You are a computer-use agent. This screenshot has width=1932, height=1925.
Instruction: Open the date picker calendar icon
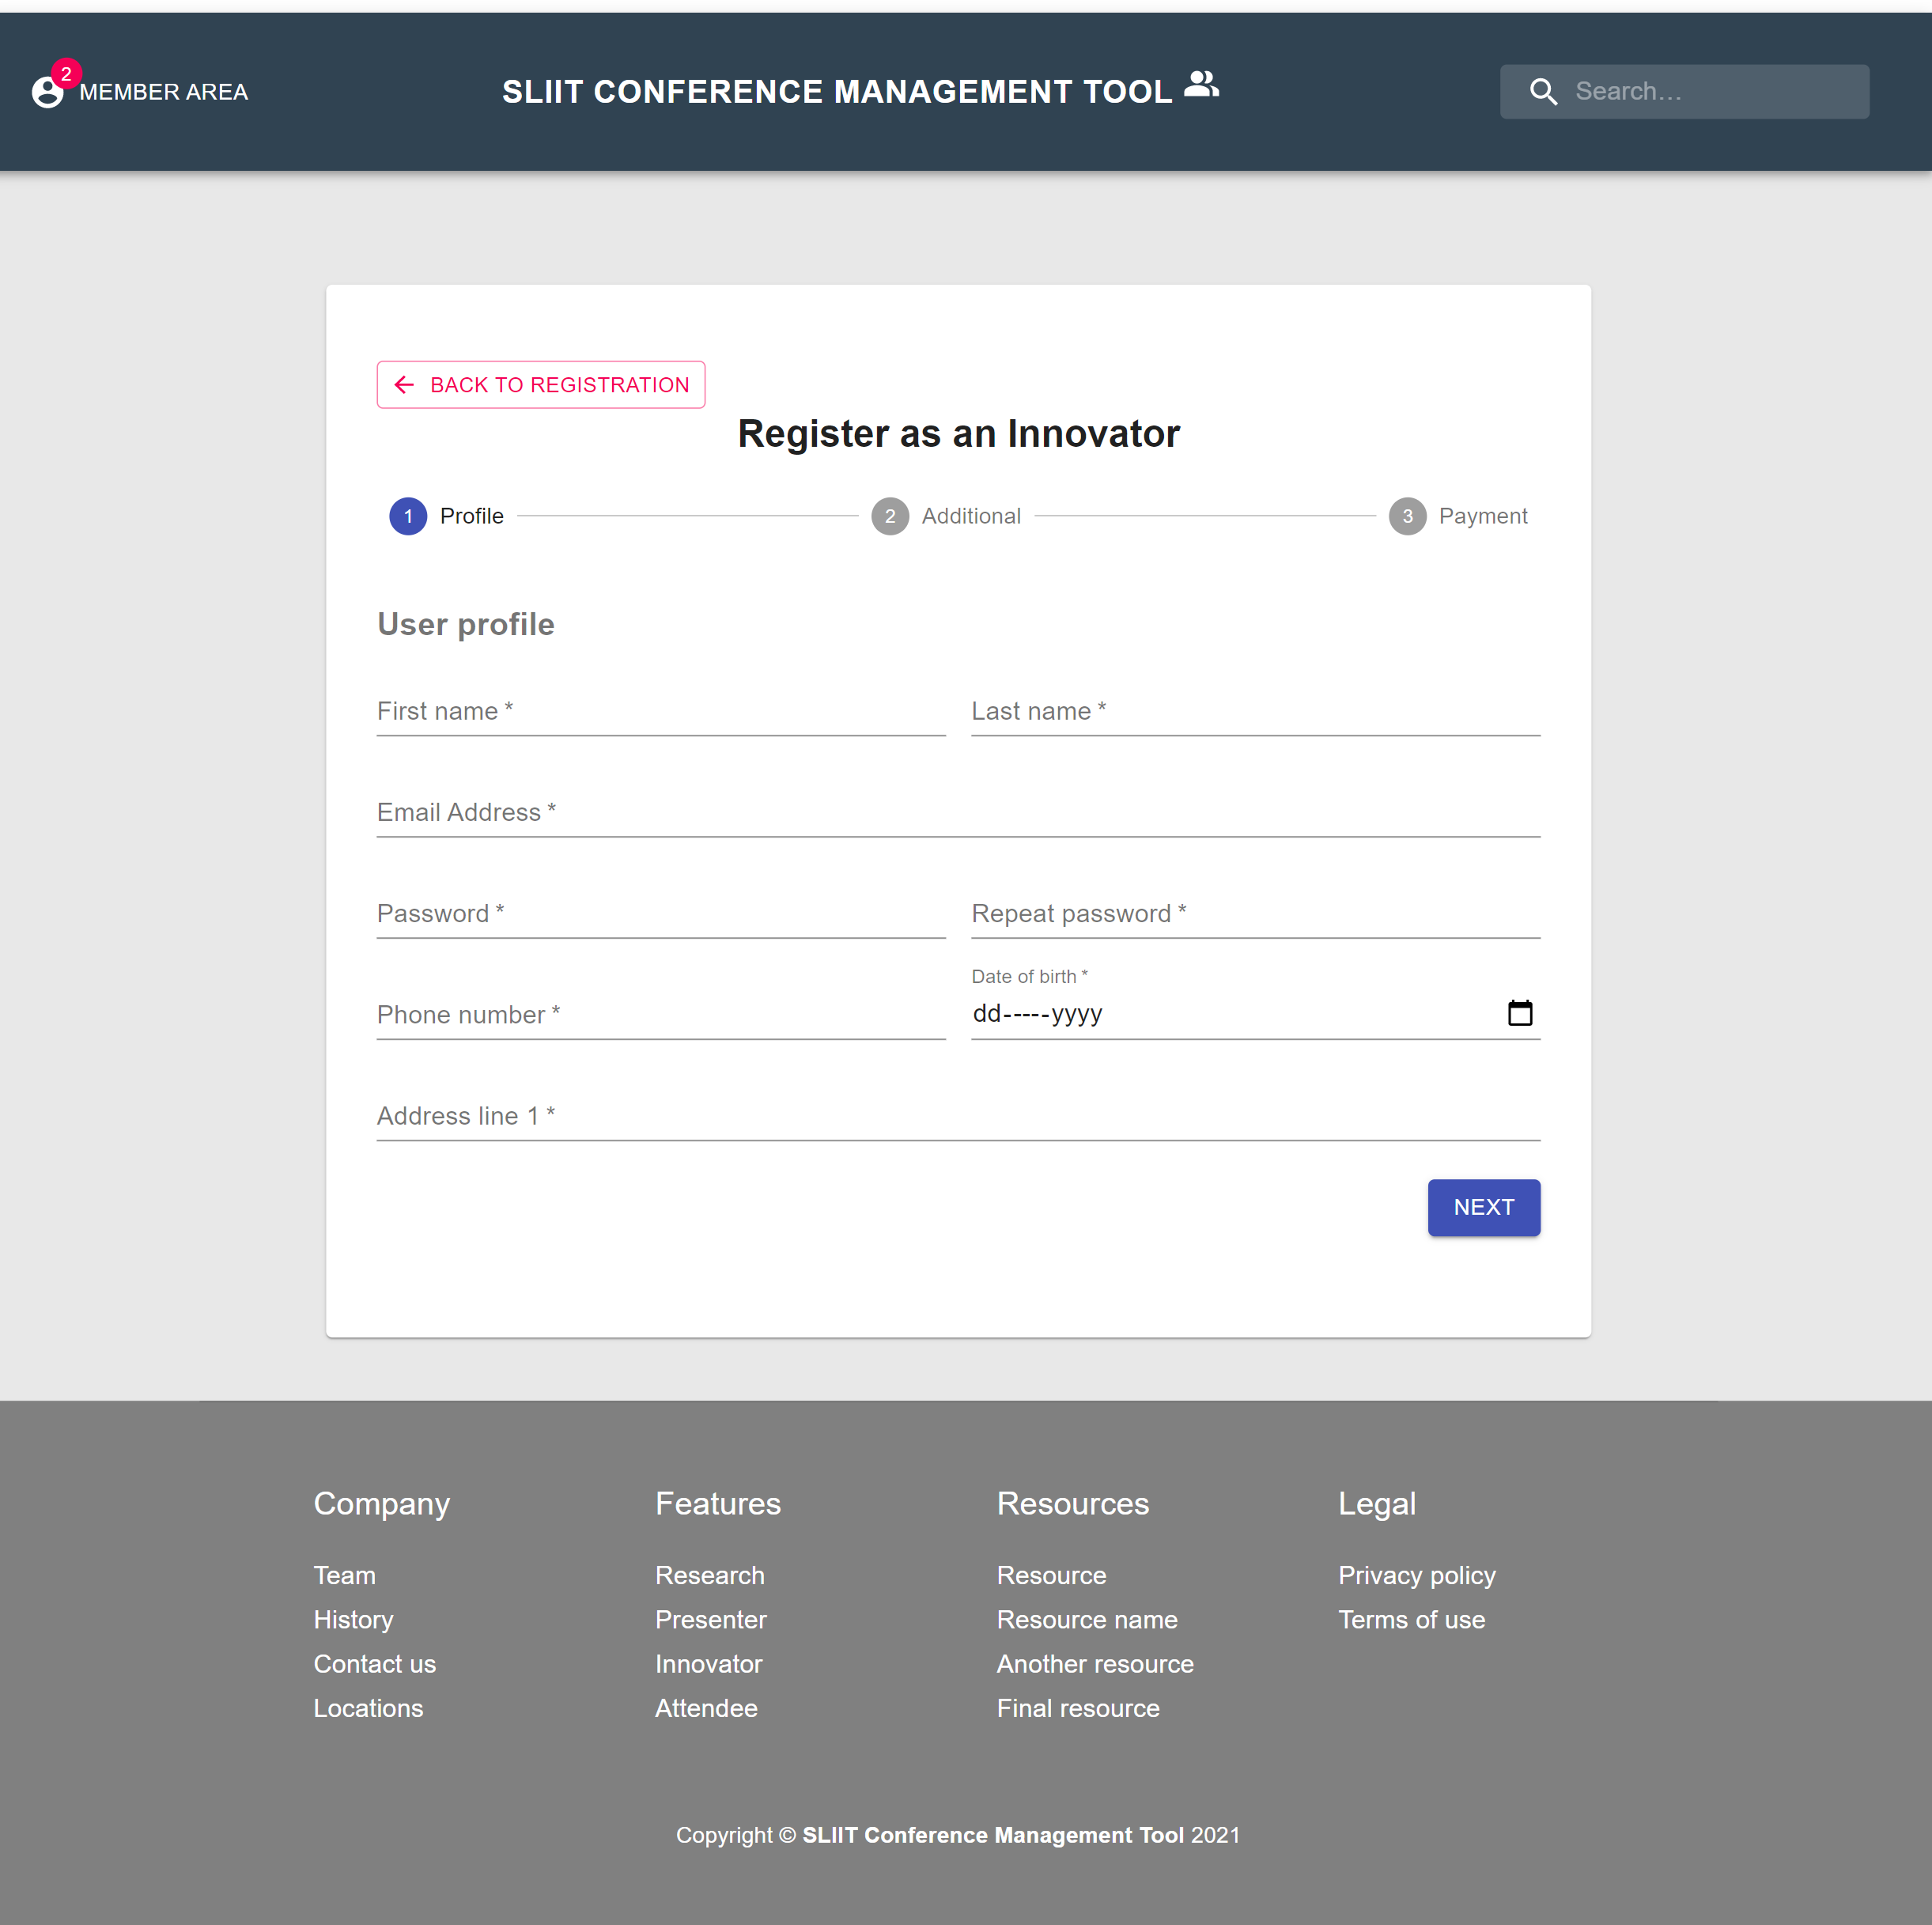(1520, 1012)
